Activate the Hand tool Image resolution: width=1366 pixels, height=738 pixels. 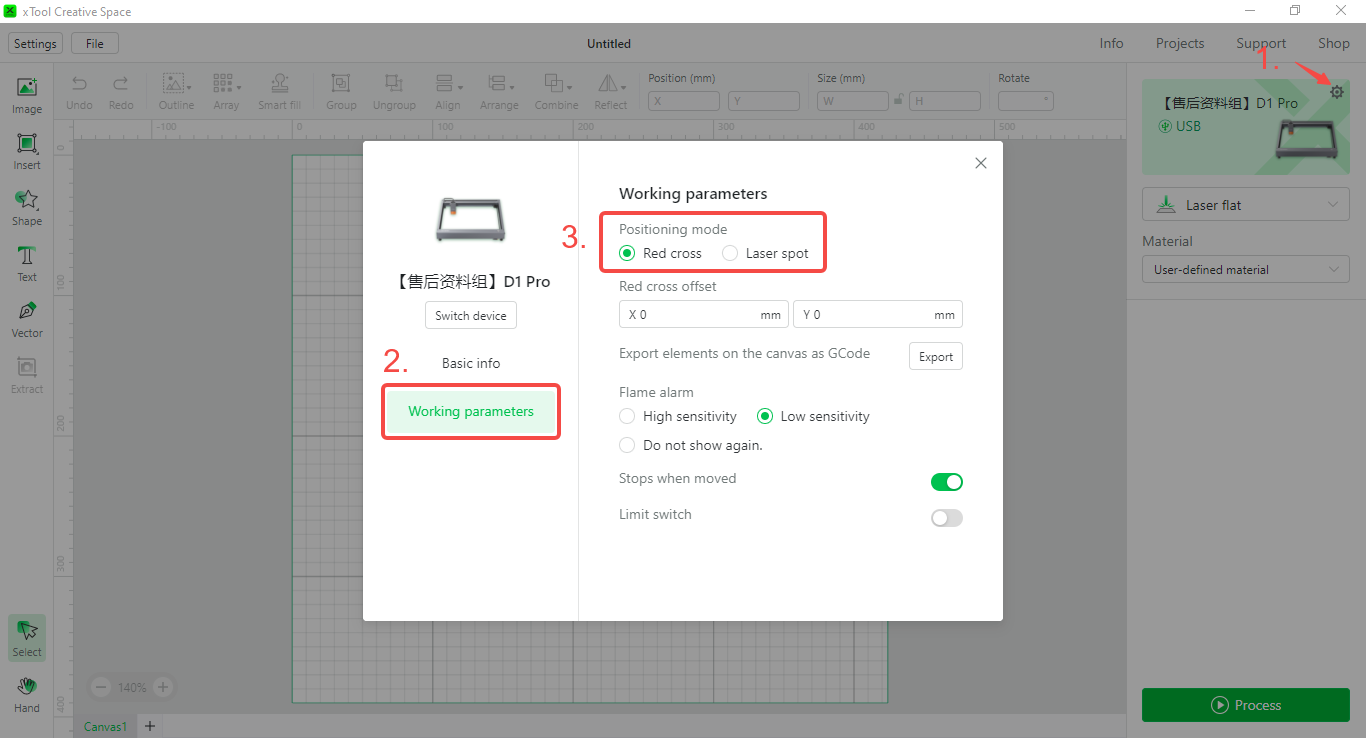tap(26, 692)
